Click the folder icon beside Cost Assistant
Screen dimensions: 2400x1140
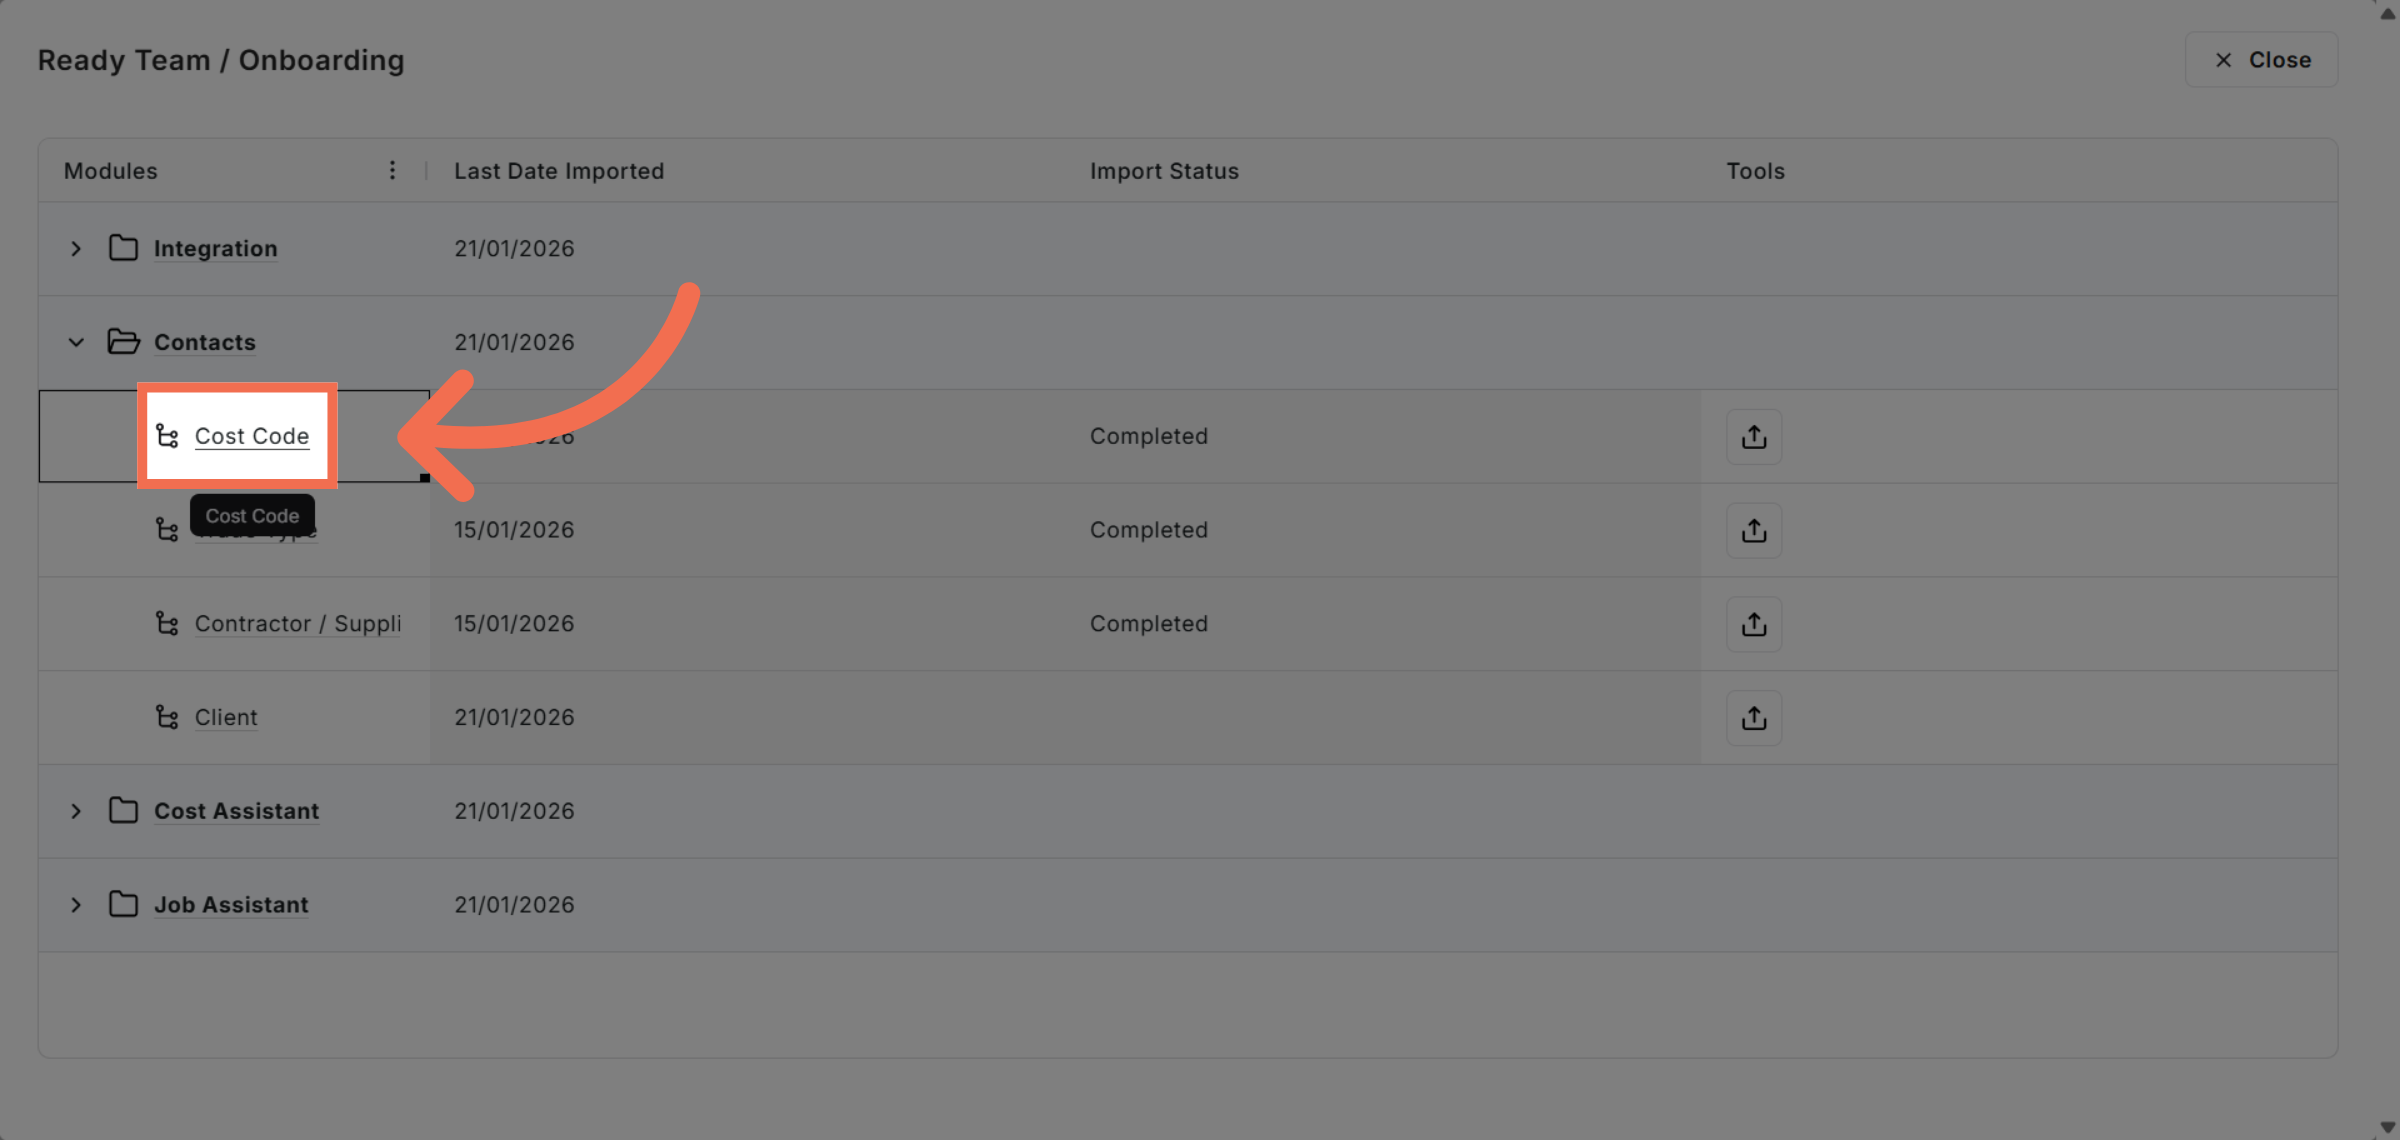[x=123, y=811]
